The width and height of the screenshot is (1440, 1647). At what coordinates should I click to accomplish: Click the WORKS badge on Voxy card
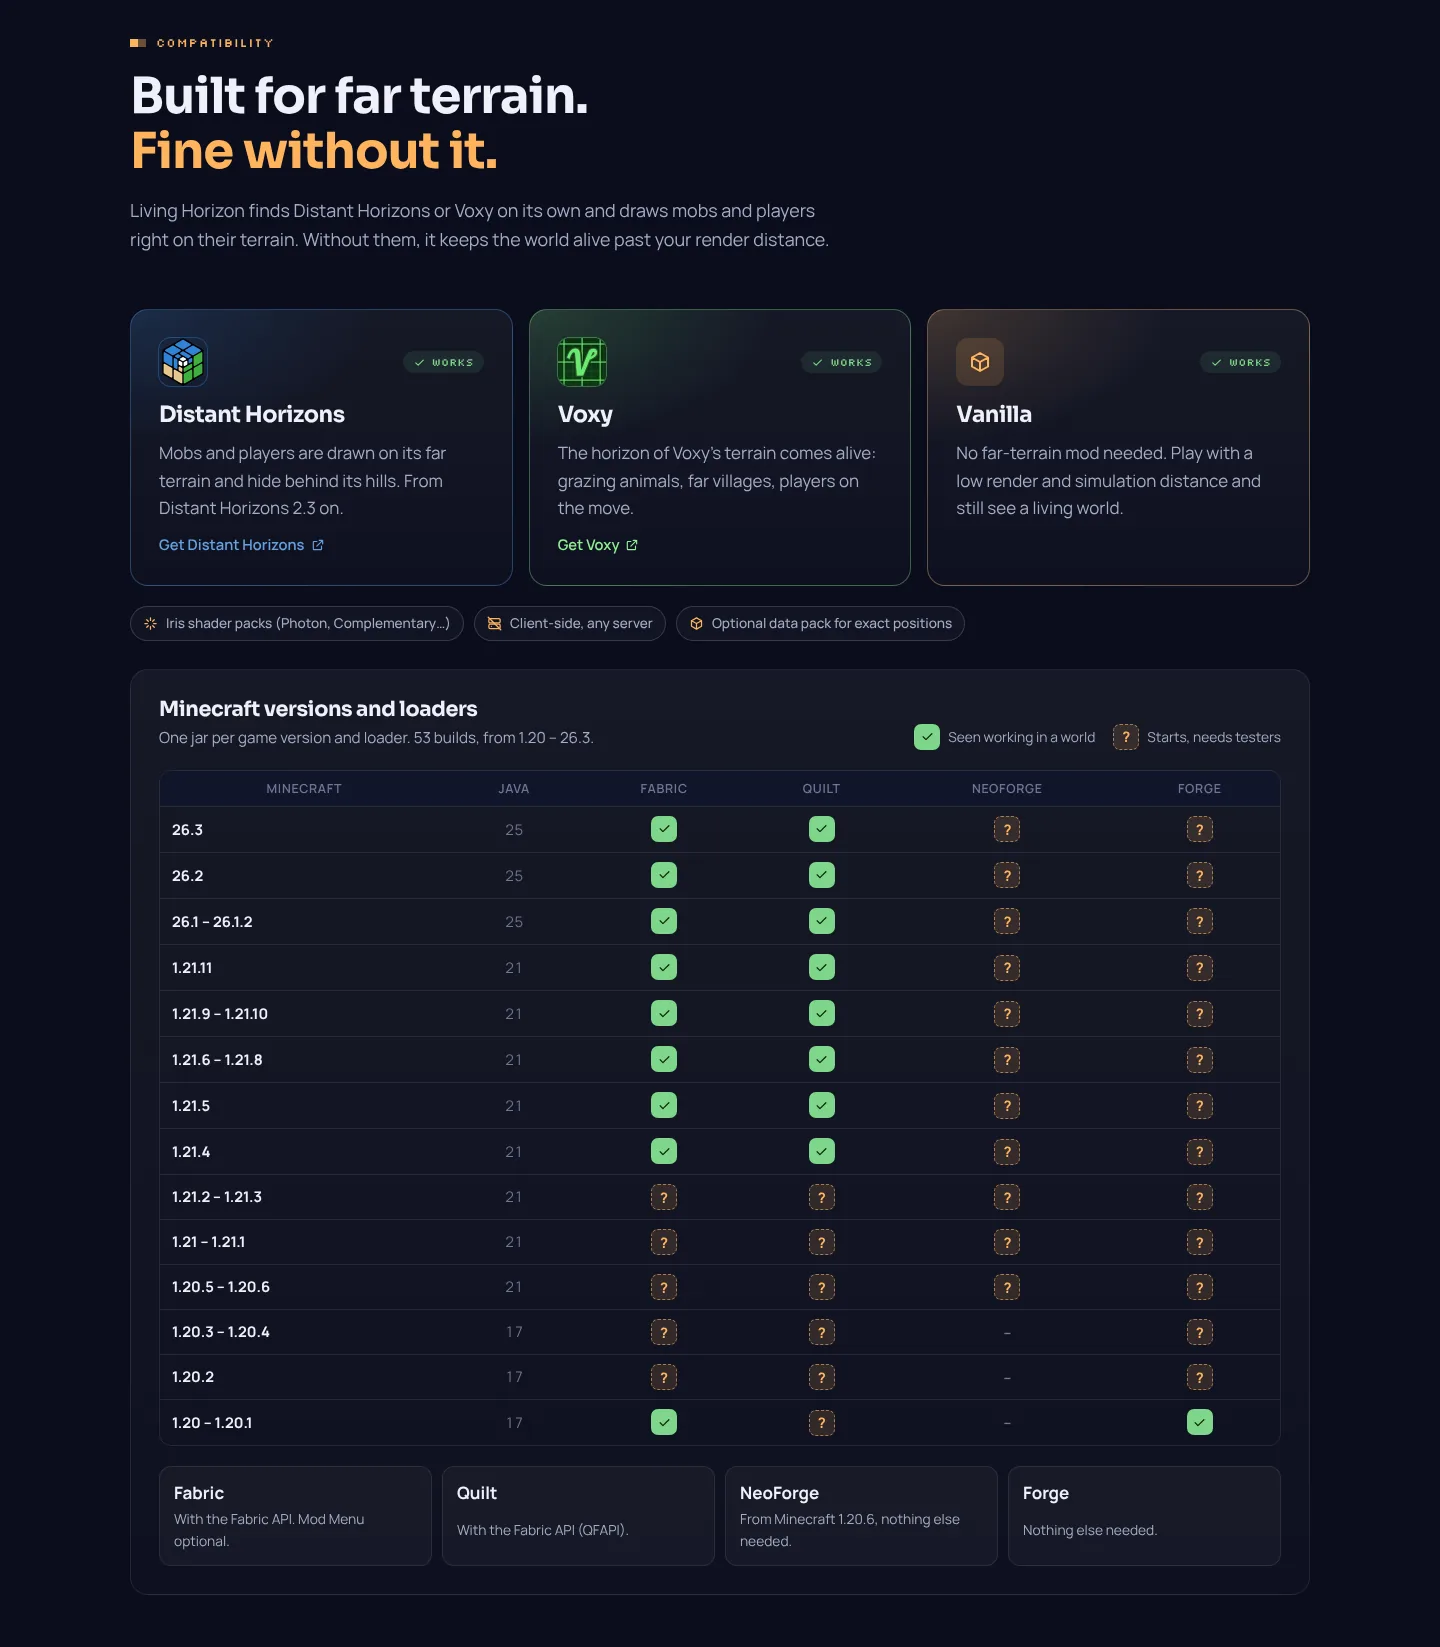tap(842, 362)
